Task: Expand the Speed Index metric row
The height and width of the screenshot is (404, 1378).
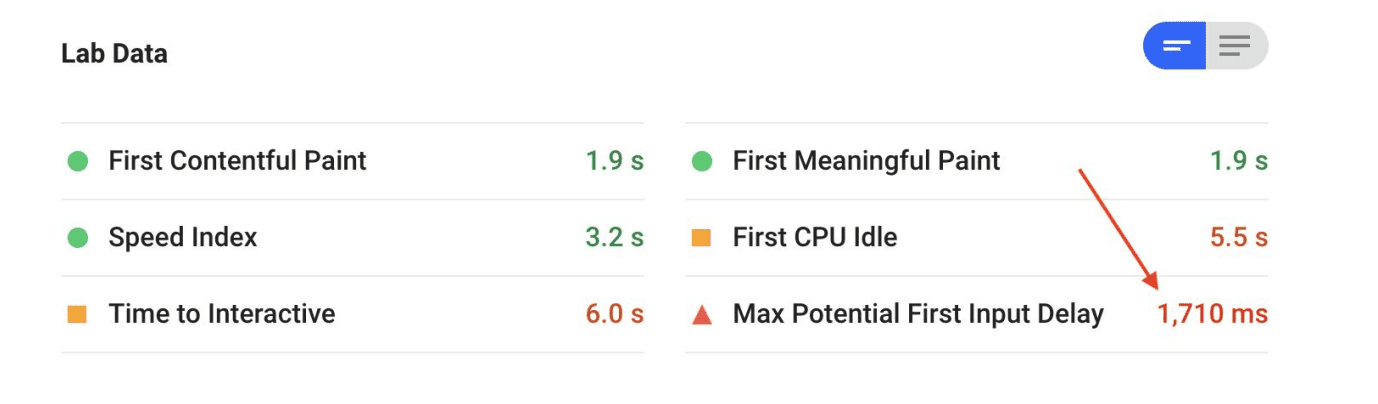Action: 183,238
